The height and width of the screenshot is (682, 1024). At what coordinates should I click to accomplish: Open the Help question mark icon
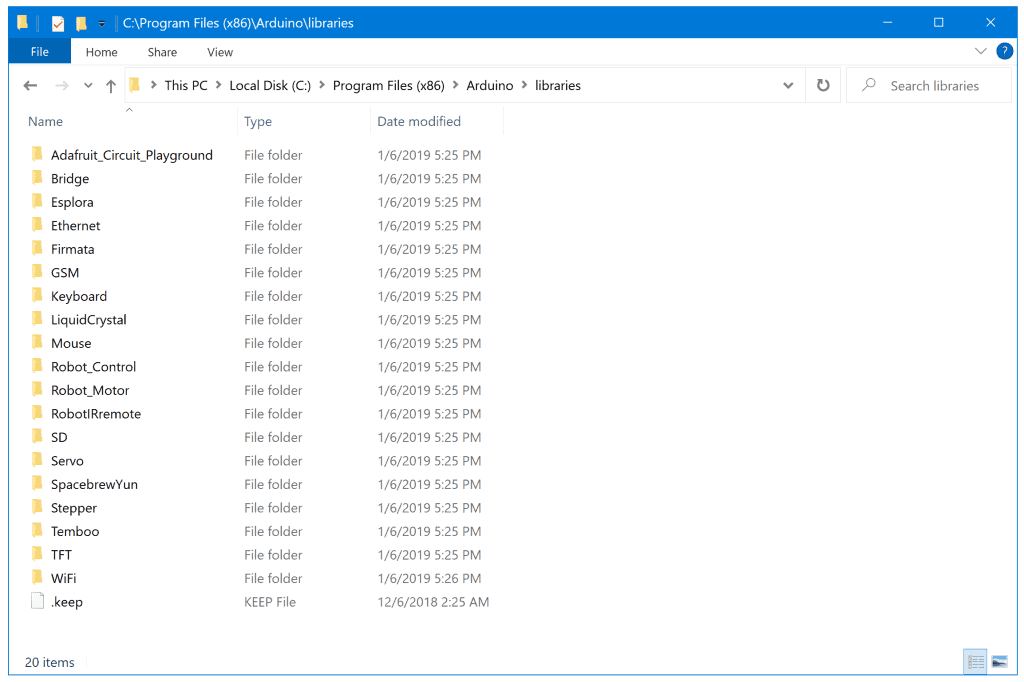pyautogui.click(x=1004, y=51)
